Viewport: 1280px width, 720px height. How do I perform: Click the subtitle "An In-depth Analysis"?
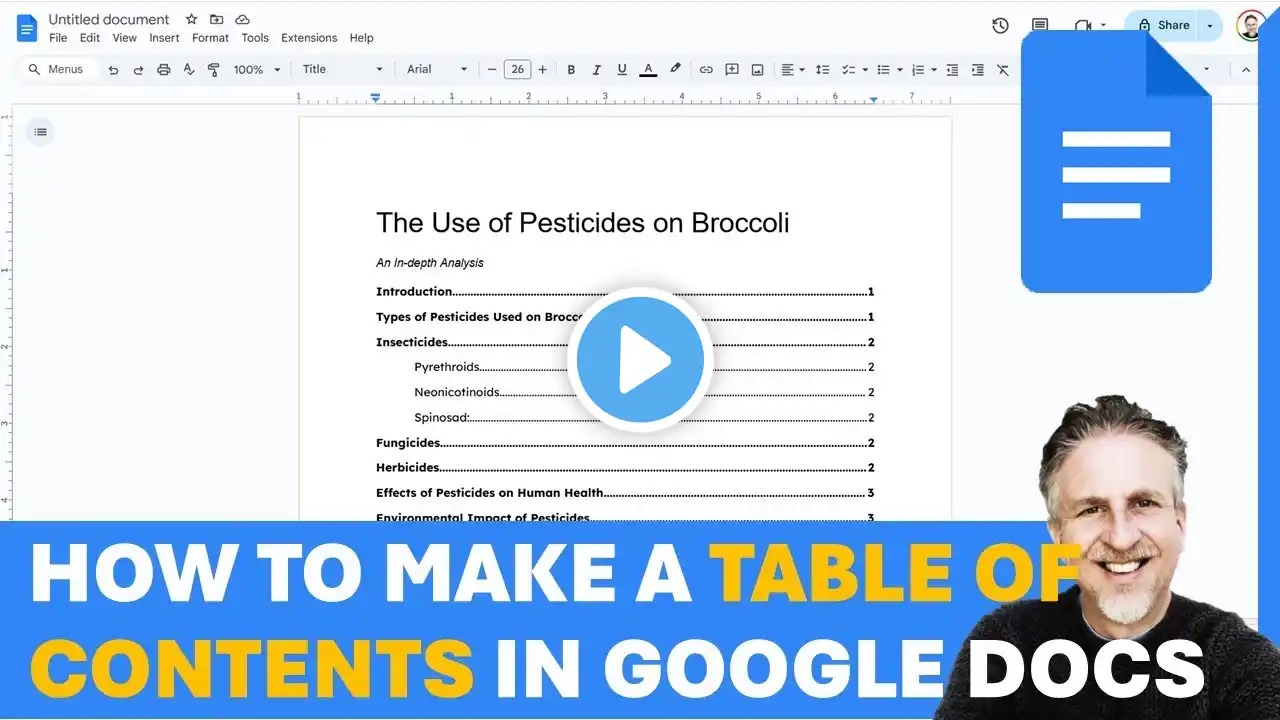(430, 263)
